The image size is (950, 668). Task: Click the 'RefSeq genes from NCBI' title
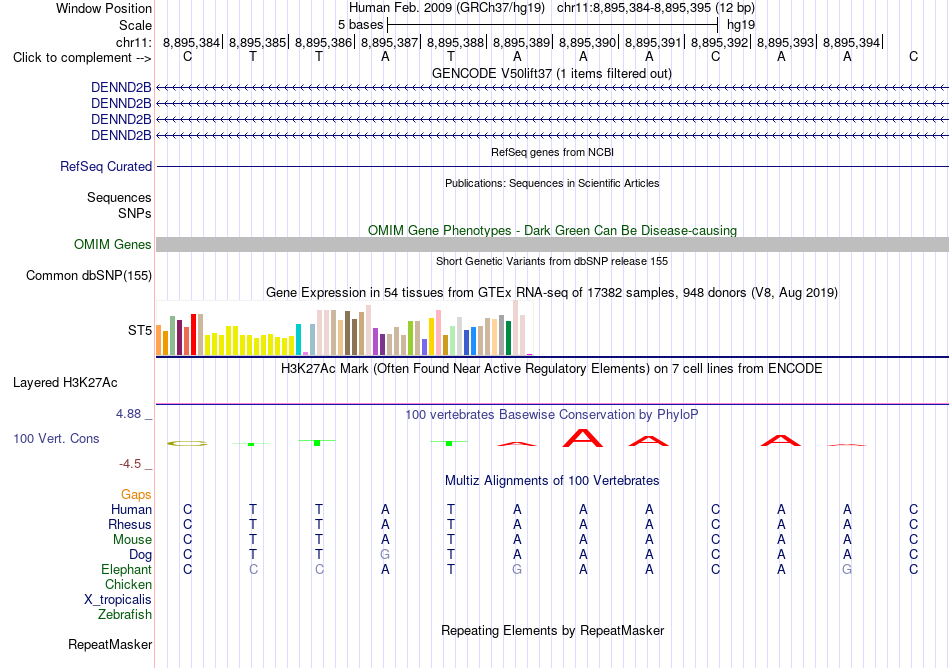552,152
